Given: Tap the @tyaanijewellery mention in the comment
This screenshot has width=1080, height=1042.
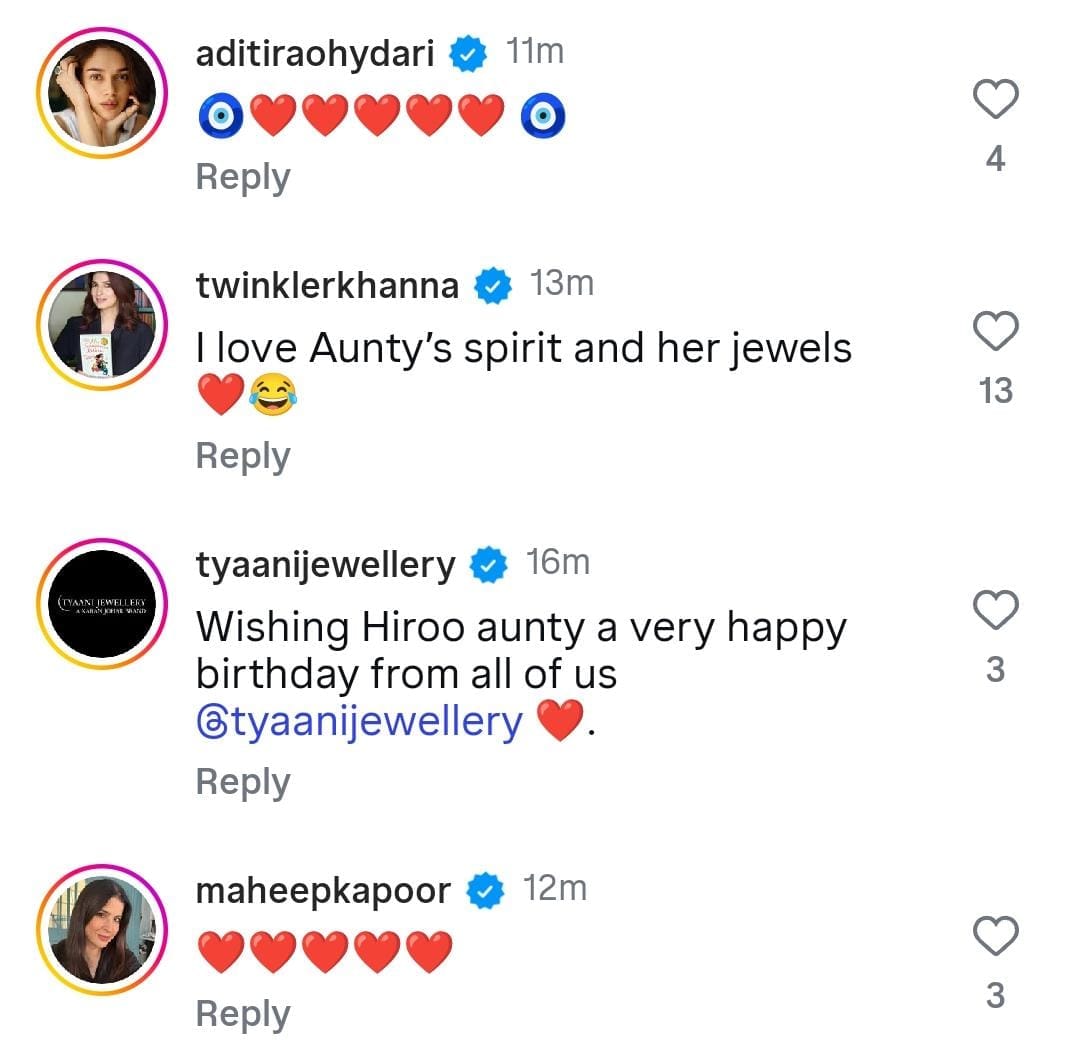Looking at the screenshot, I should 359,722.
